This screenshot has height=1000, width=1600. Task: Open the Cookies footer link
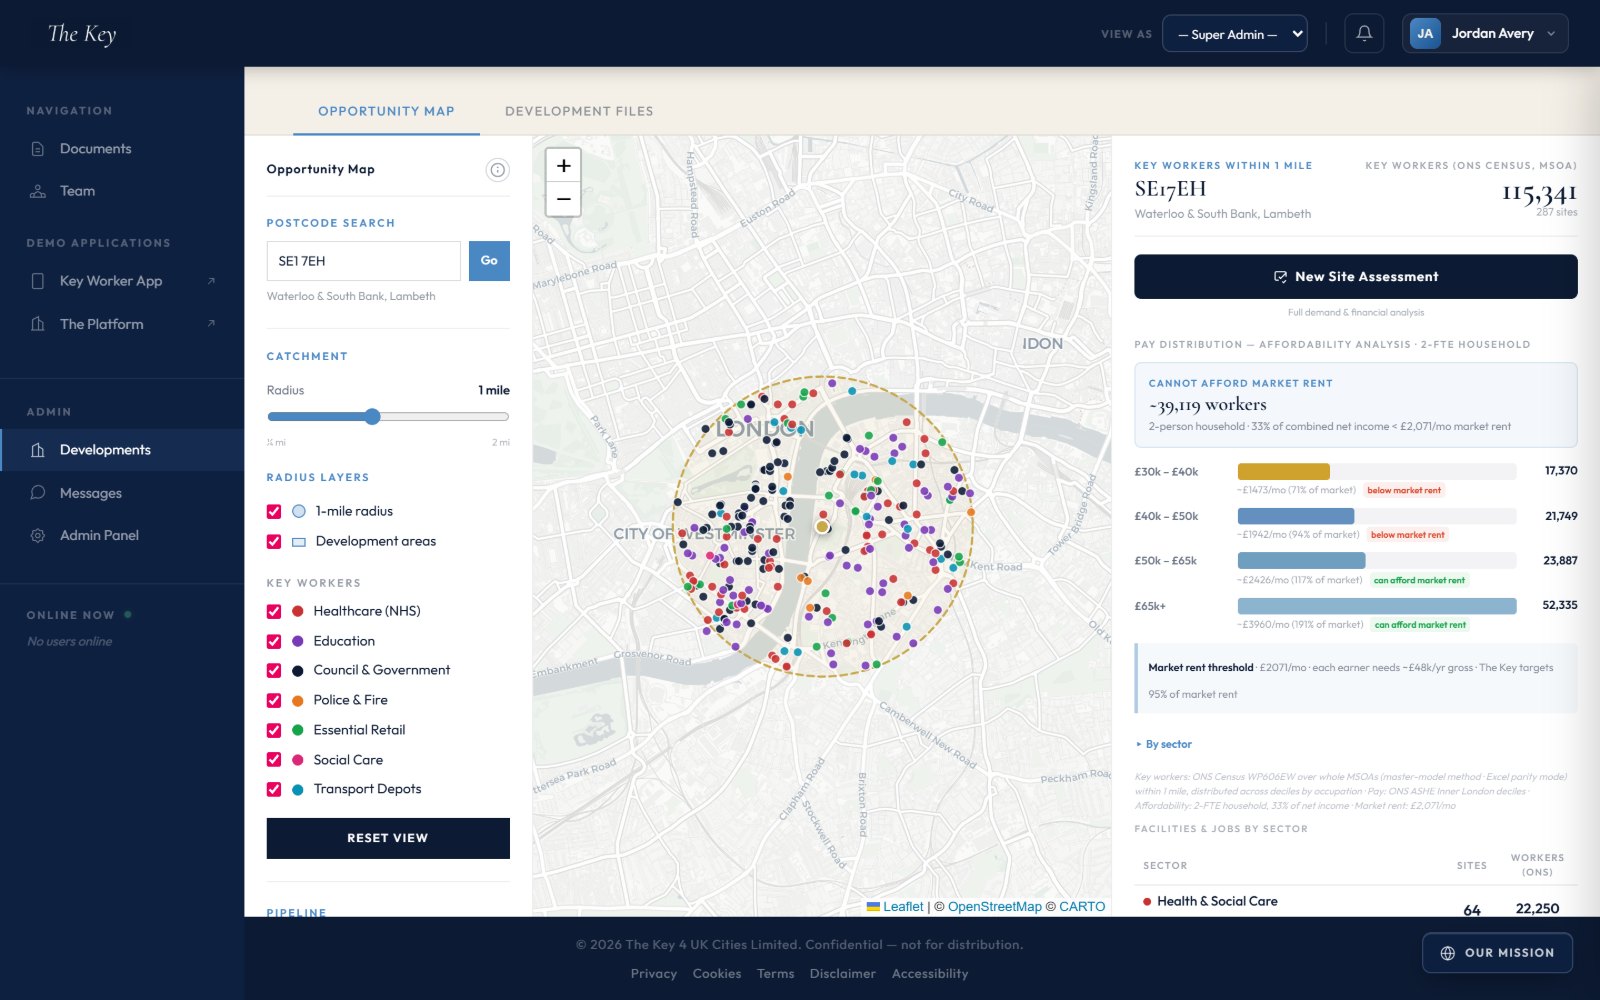[717, 974]
